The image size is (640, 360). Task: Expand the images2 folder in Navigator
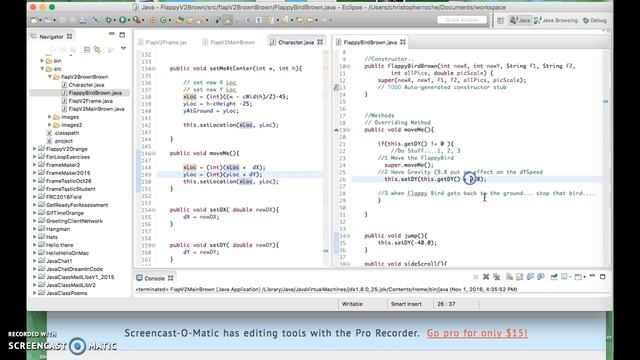(x=50, y=125)
